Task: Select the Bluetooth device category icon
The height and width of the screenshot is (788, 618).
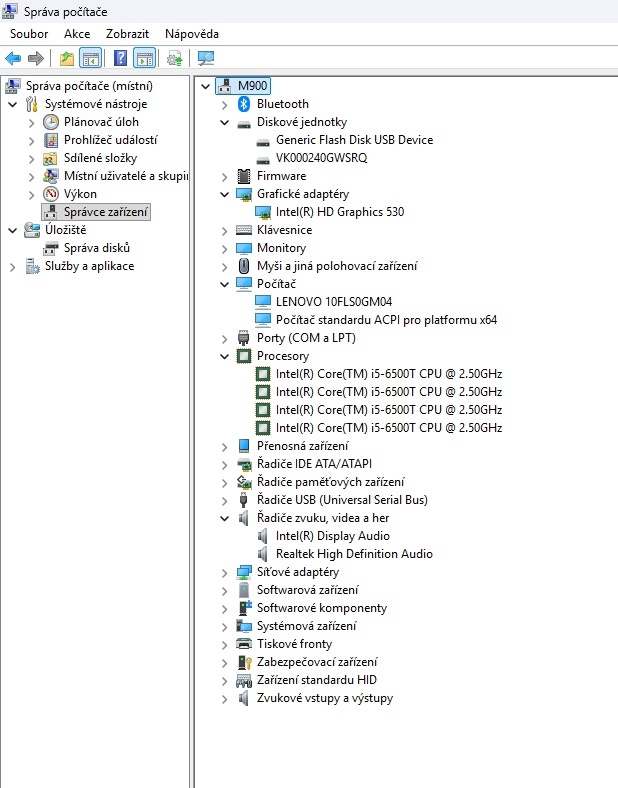Action: [x=244, y=104]
